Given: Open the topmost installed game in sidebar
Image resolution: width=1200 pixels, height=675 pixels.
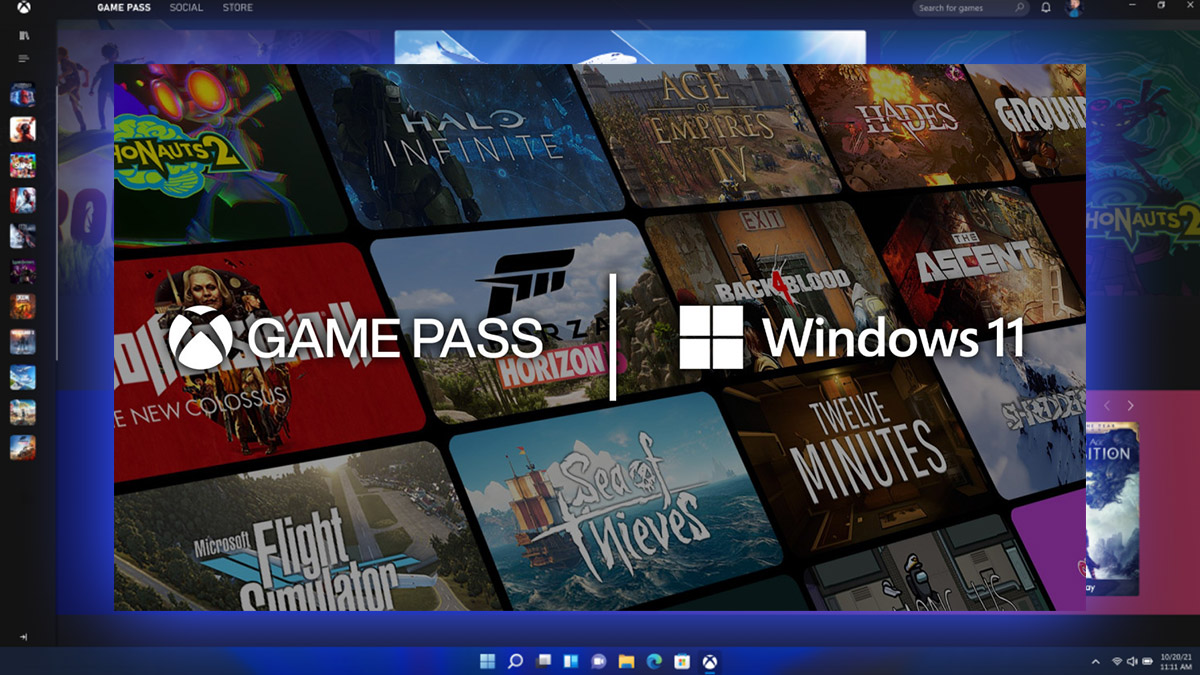Looking at the screenshot, I should pos(23,95).
